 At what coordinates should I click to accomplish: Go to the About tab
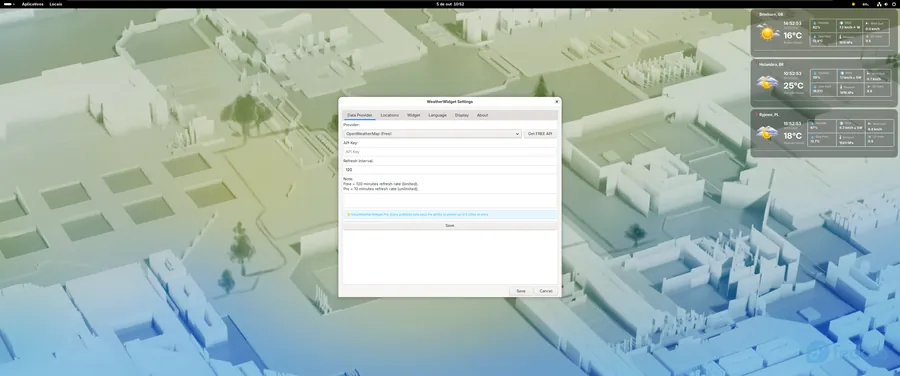pos(482,115)
